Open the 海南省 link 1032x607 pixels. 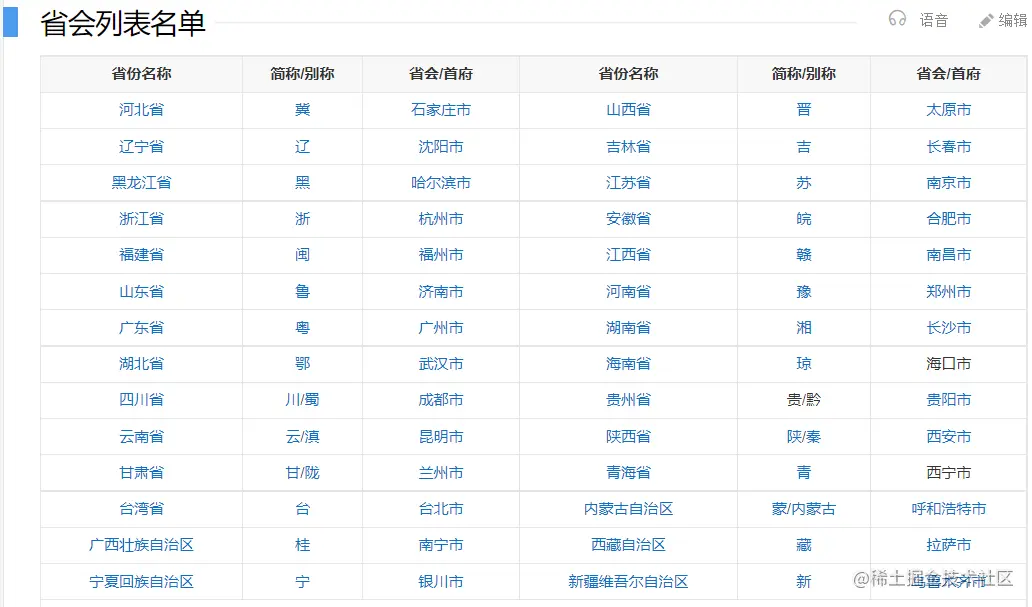point(629,363)
